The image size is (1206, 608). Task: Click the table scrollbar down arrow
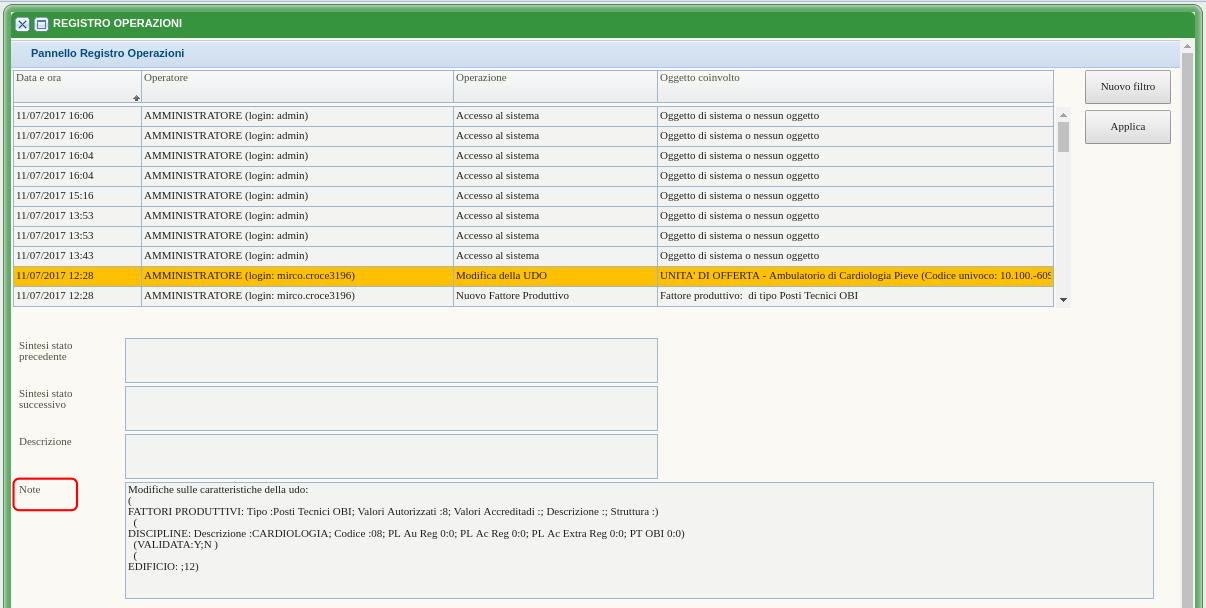[x=1063, y=299]
